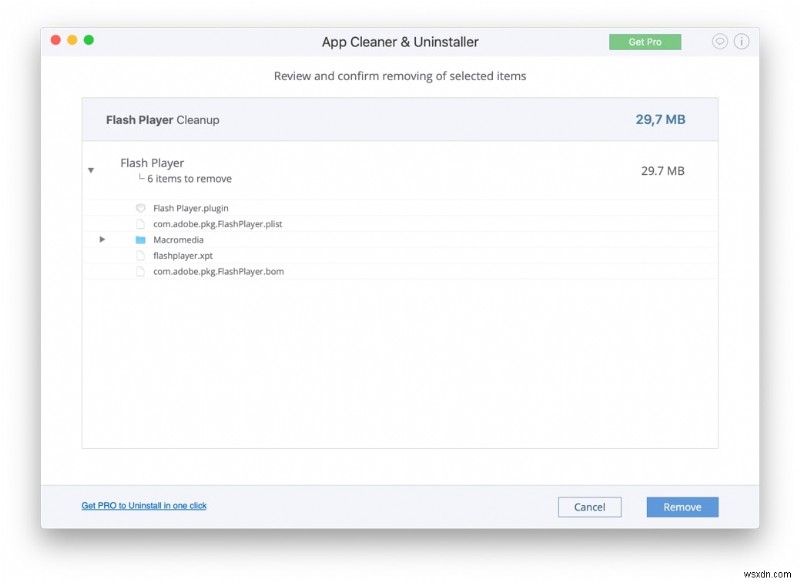
Task: Click the Macromedia blue folder icon
Action: point(139,240)
